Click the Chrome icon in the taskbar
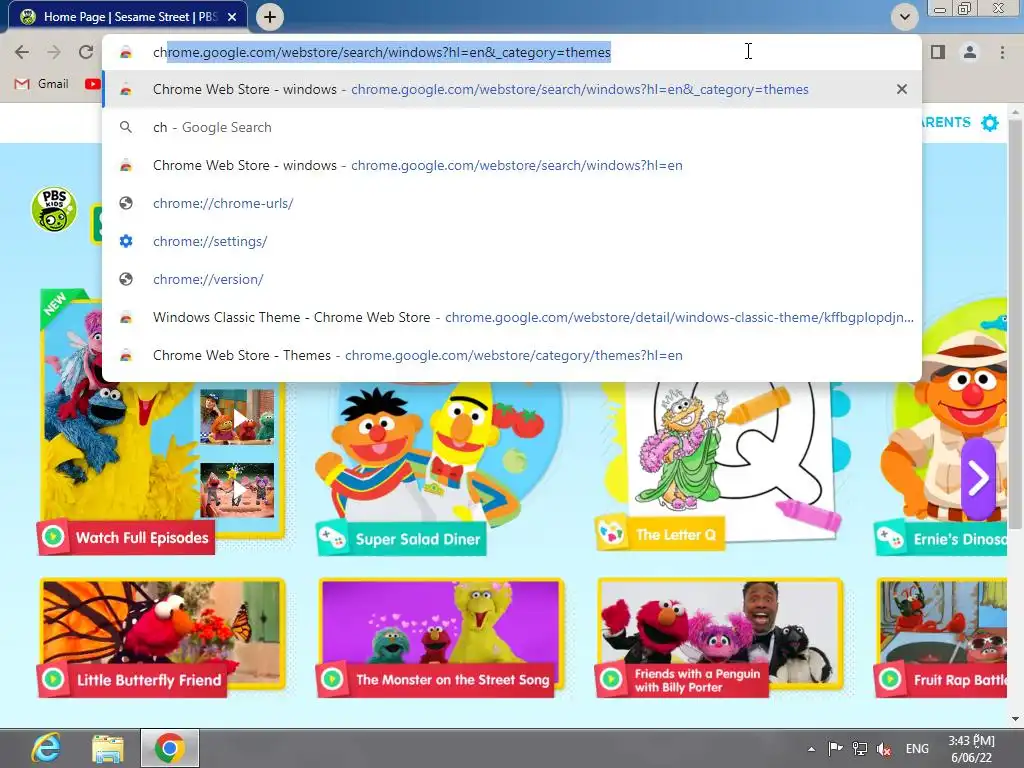Screen dimensions: 1024x768 170,748
